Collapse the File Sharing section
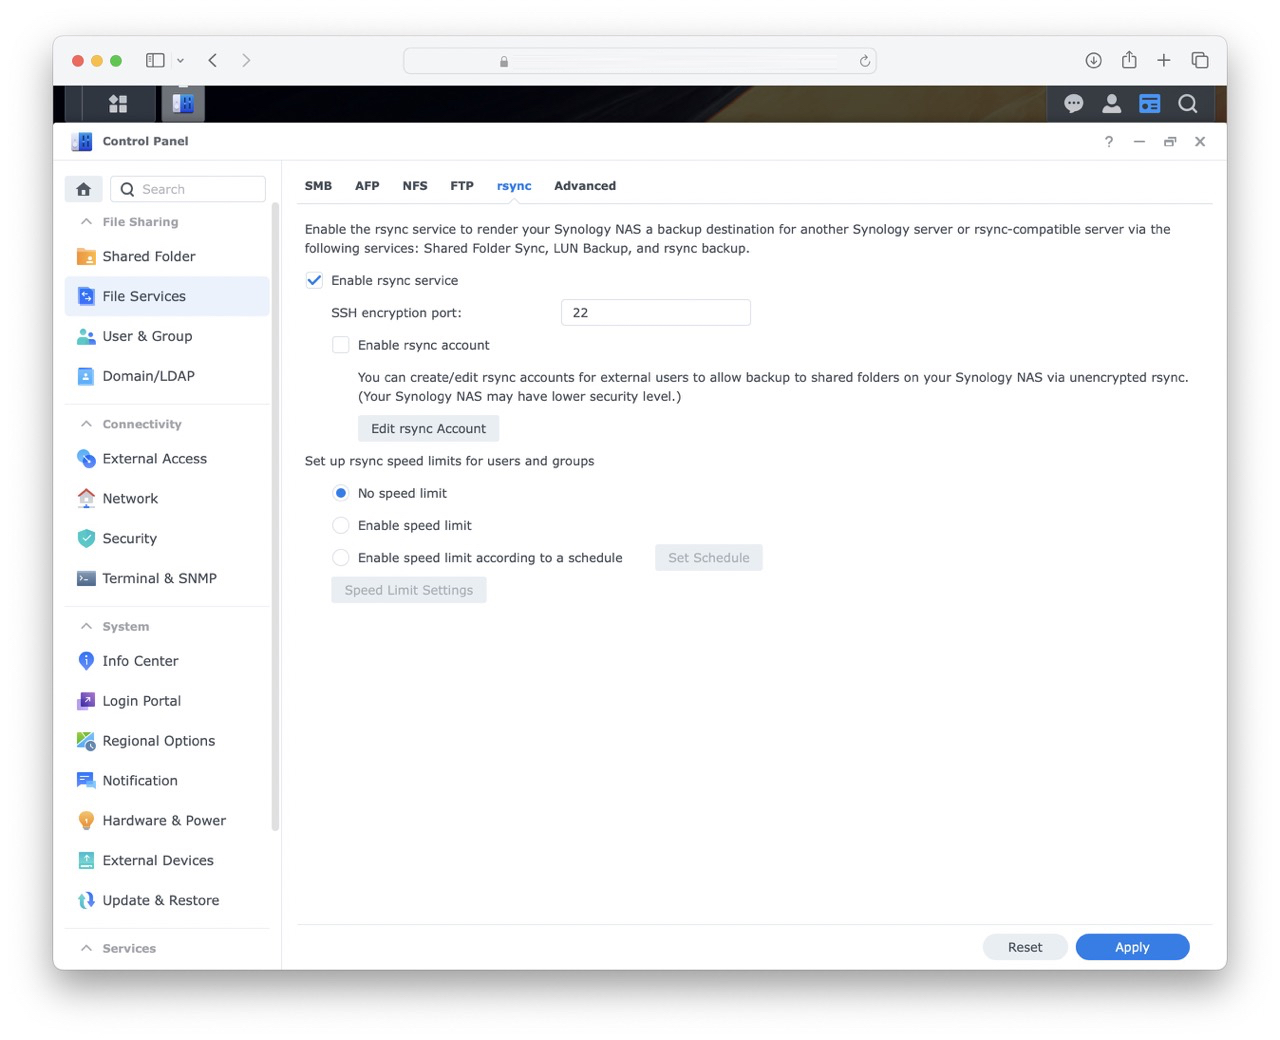 click(x=85, y=221)
